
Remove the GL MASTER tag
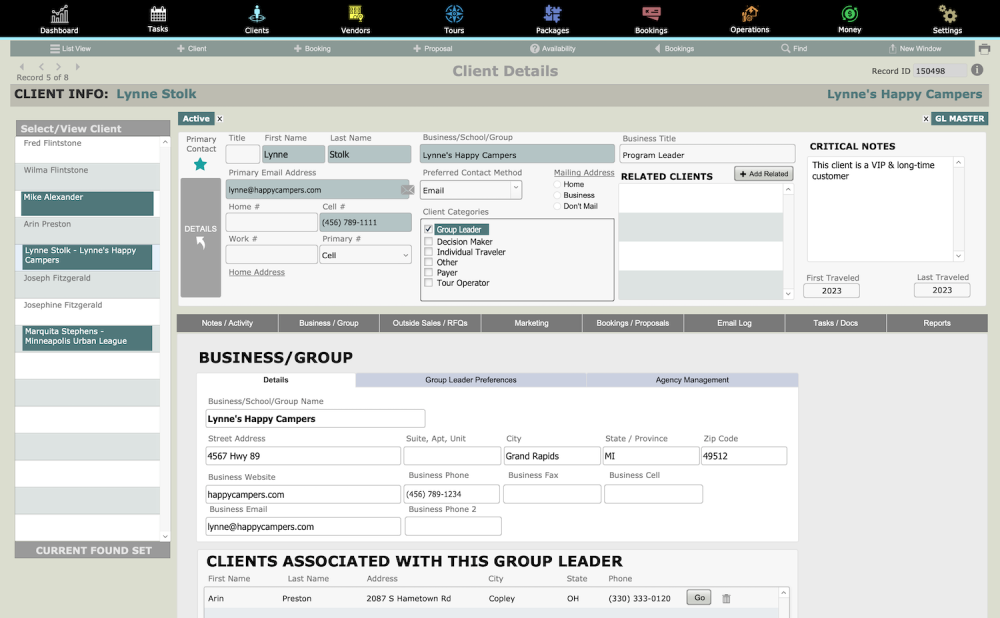pos(926,119)
